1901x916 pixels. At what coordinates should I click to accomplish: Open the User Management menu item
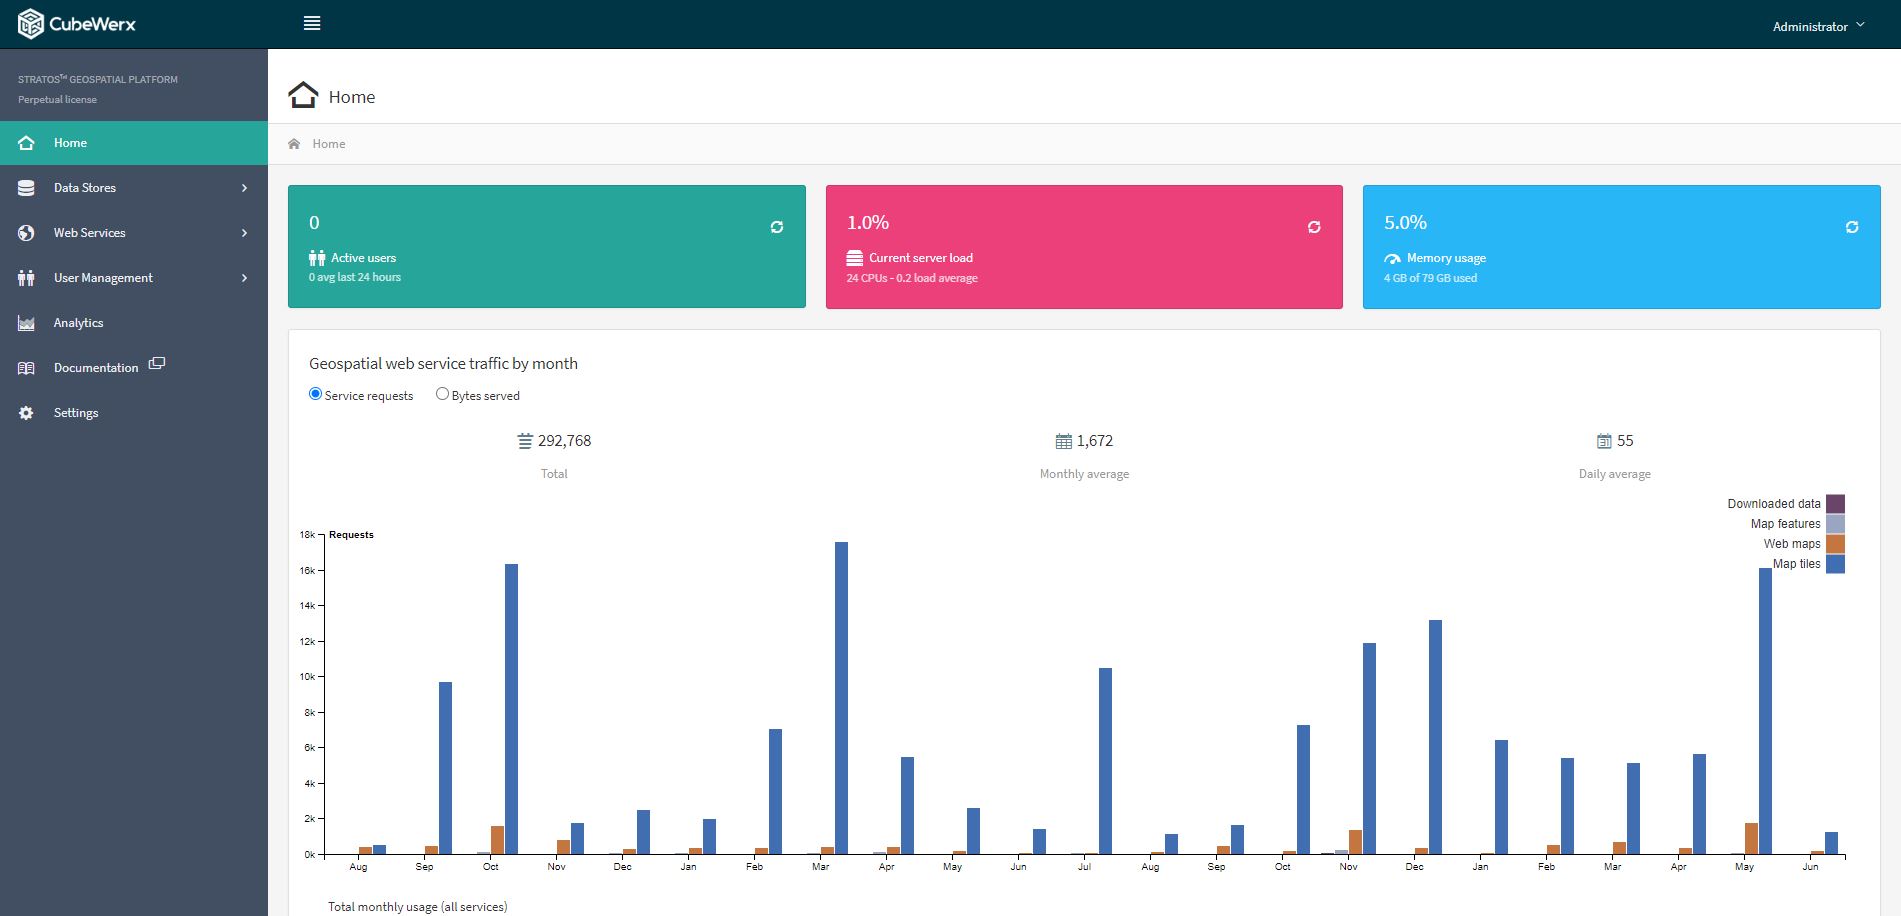pos(134,278)
